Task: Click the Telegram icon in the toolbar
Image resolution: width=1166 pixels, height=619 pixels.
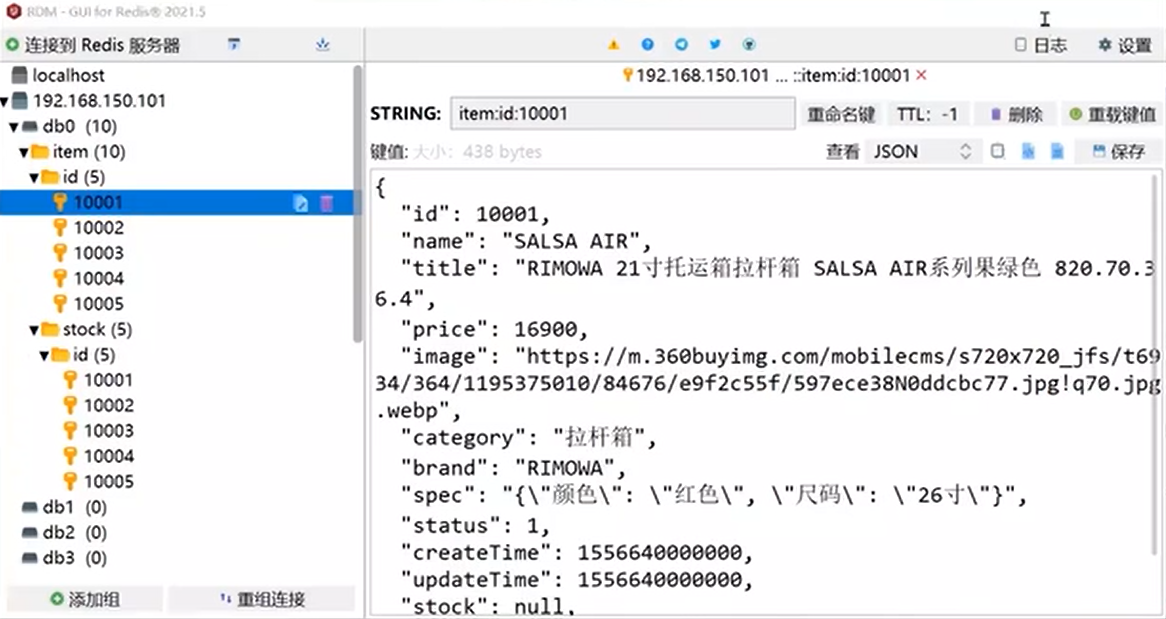Action: pos(681,45)
